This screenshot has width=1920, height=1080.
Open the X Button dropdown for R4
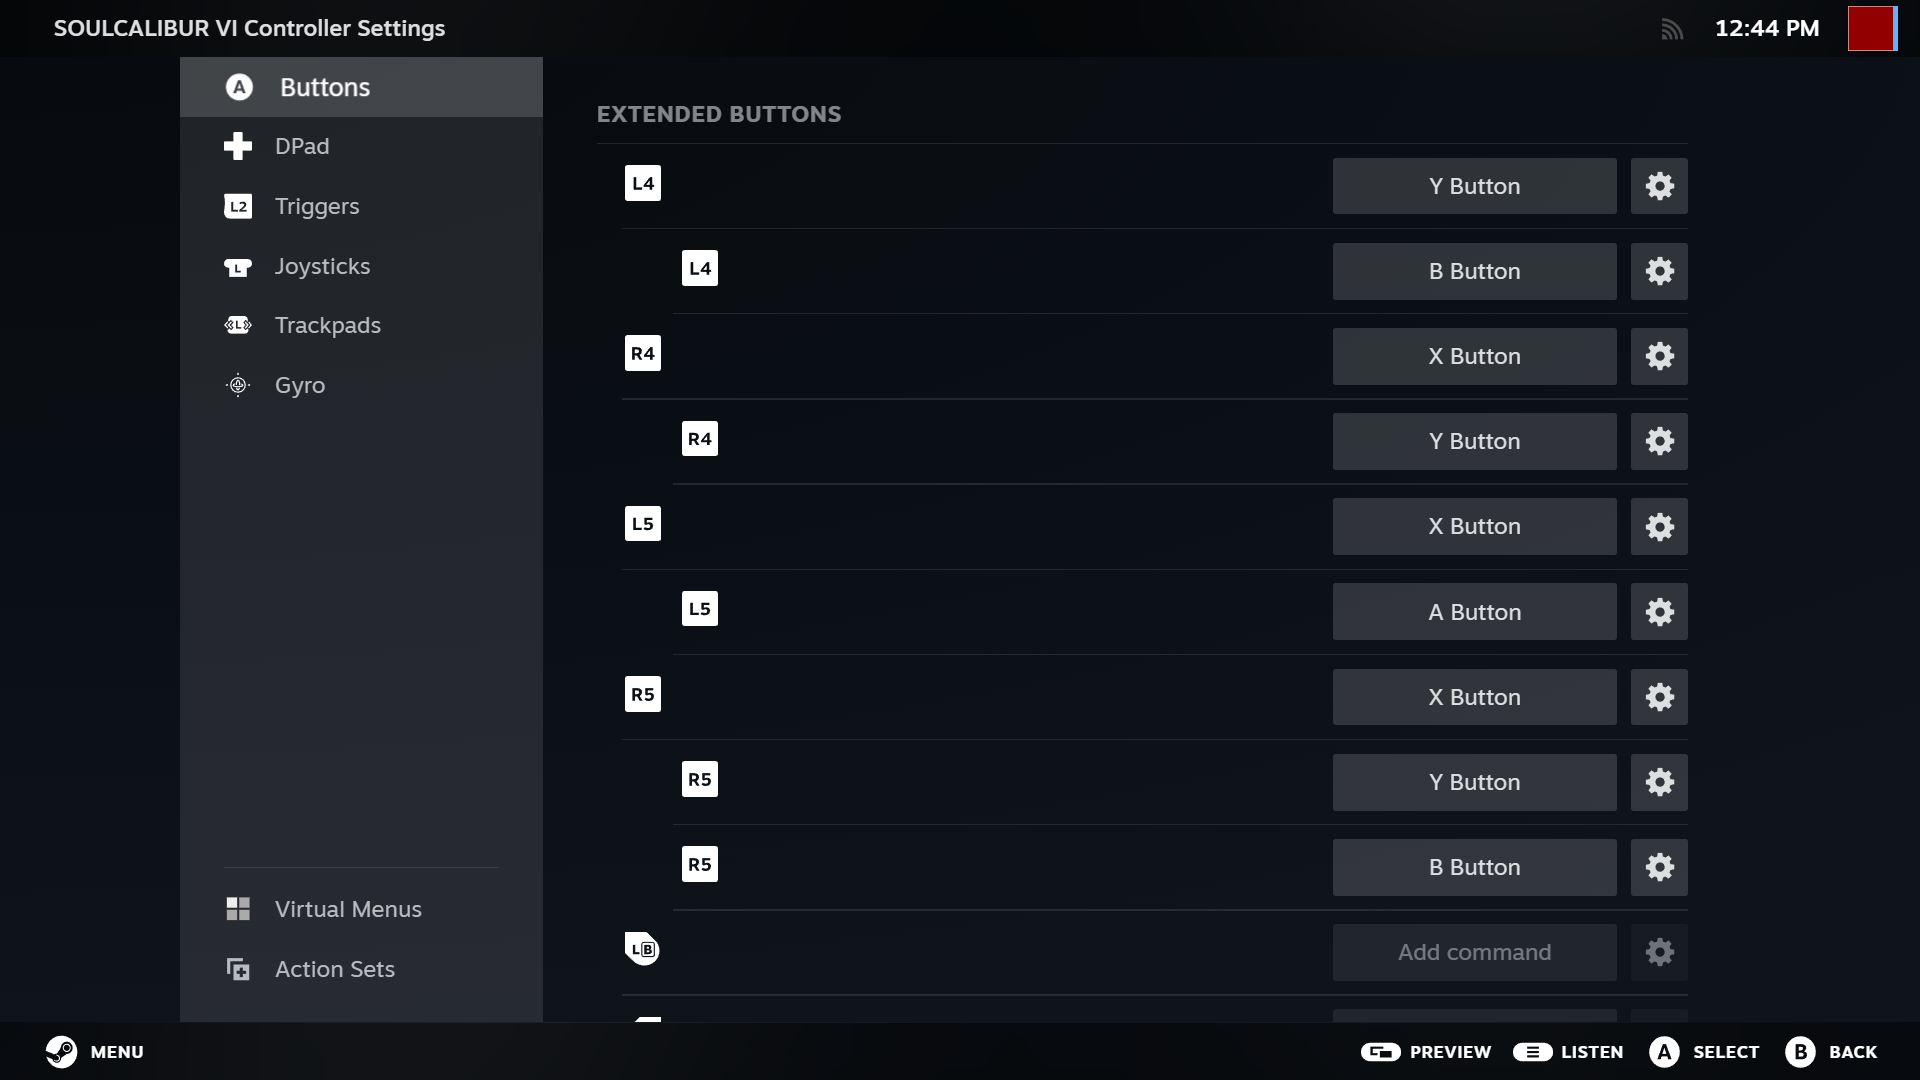click(1473, 356)
